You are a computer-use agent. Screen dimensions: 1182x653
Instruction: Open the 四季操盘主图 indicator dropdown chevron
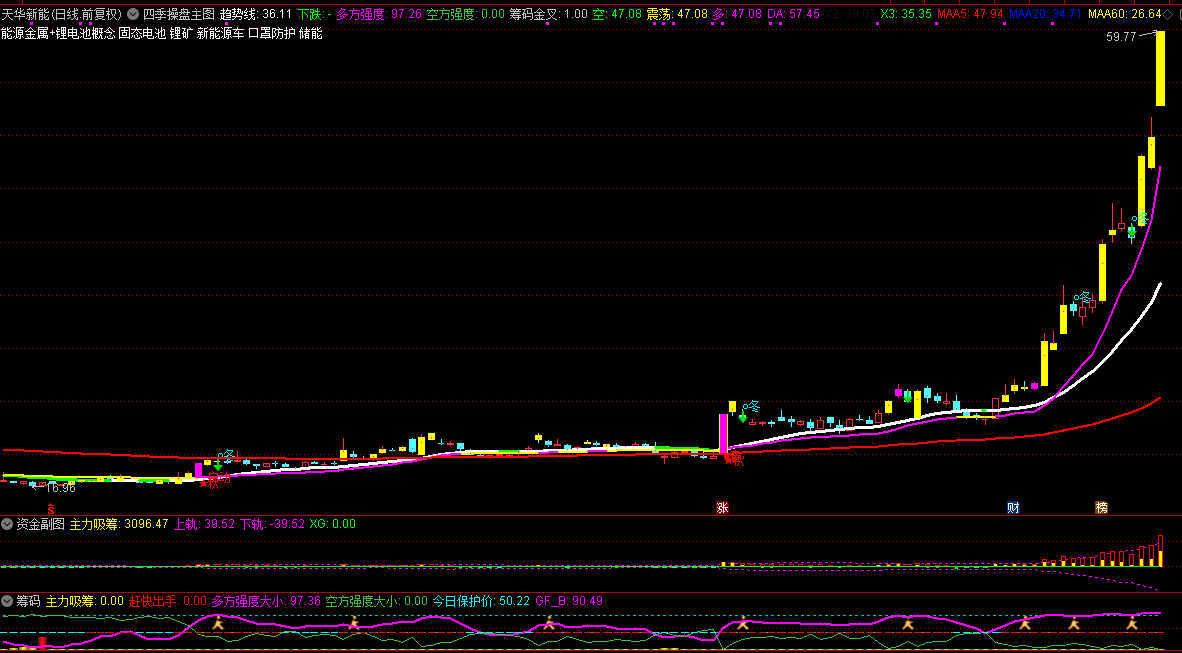[133, 14]
